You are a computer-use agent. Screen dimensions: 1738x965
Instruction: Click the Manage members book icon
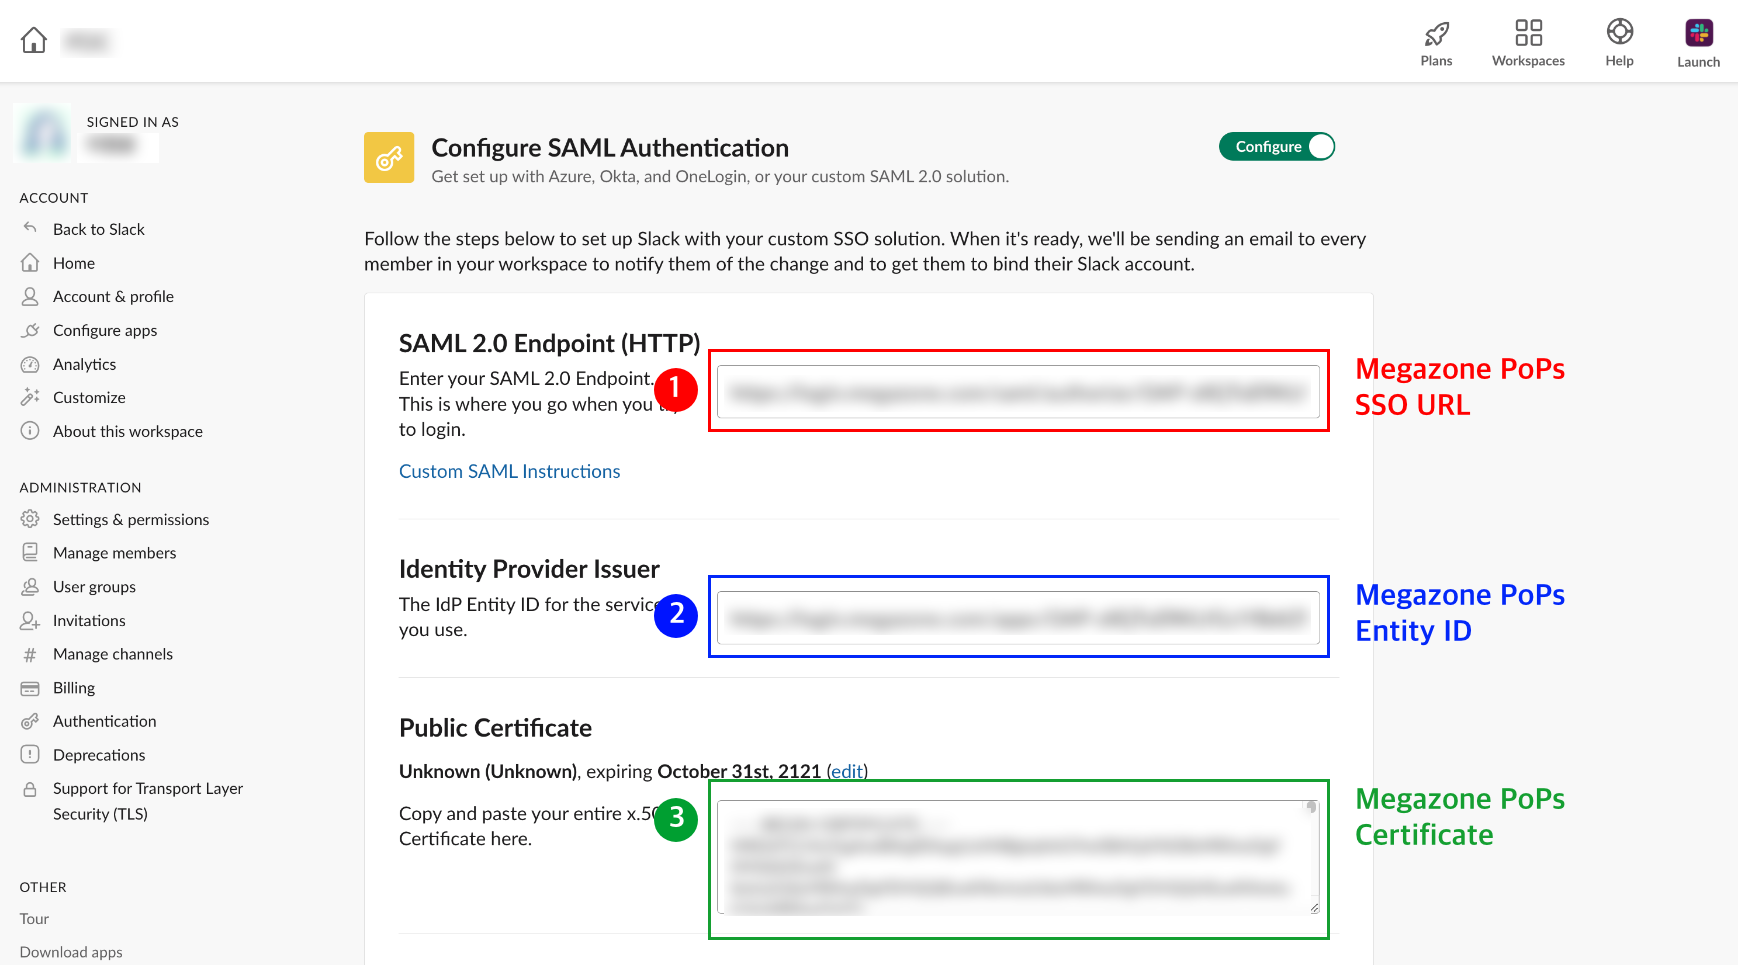click(30, 552)
